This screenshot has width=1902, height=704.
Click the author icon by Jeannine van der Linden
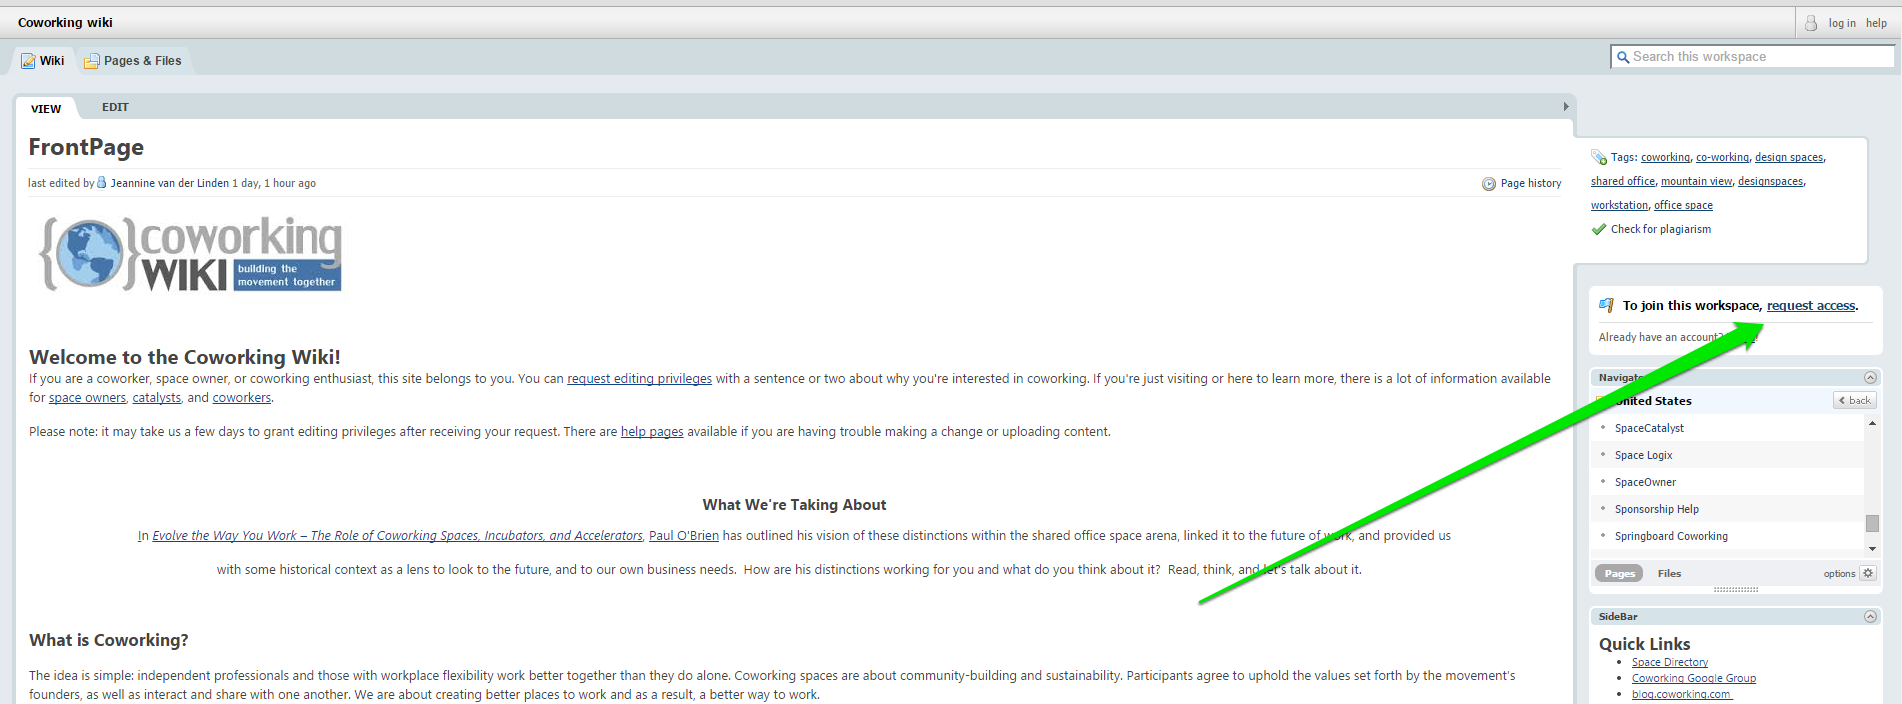(102, 182)
